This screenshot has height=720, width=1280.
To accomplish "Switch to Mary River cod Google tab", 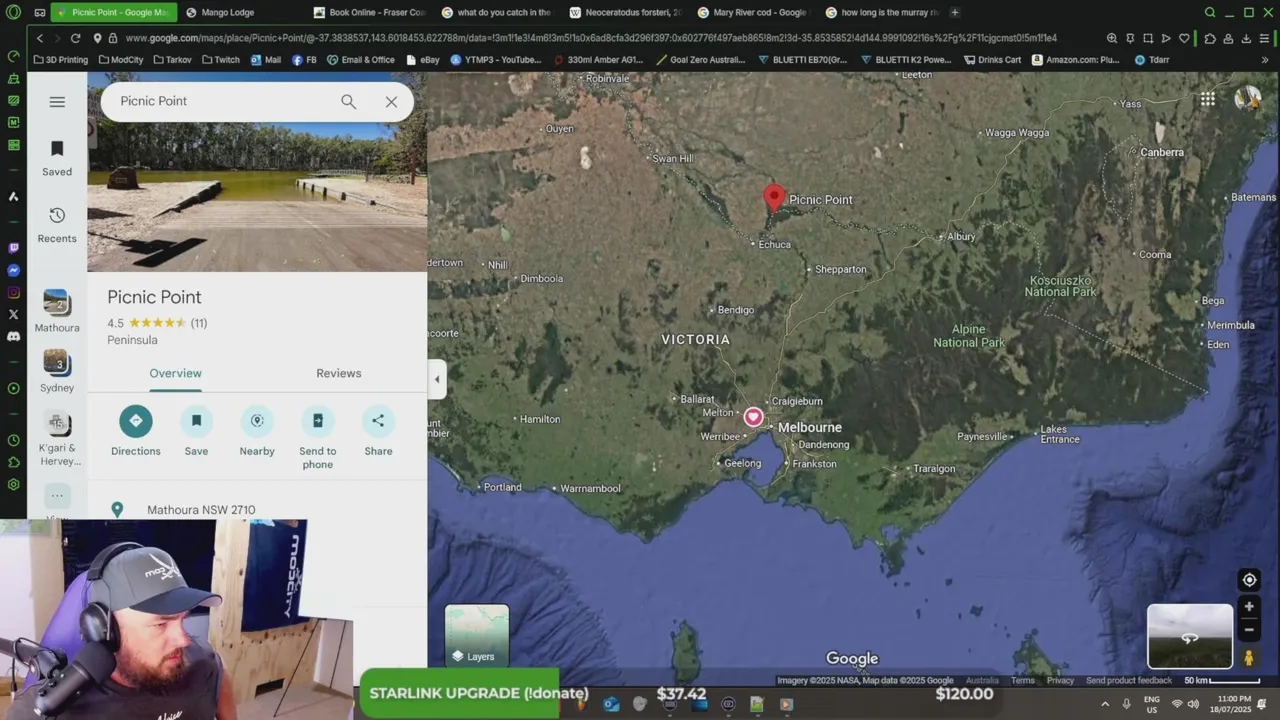I will [x=753, y=13].
